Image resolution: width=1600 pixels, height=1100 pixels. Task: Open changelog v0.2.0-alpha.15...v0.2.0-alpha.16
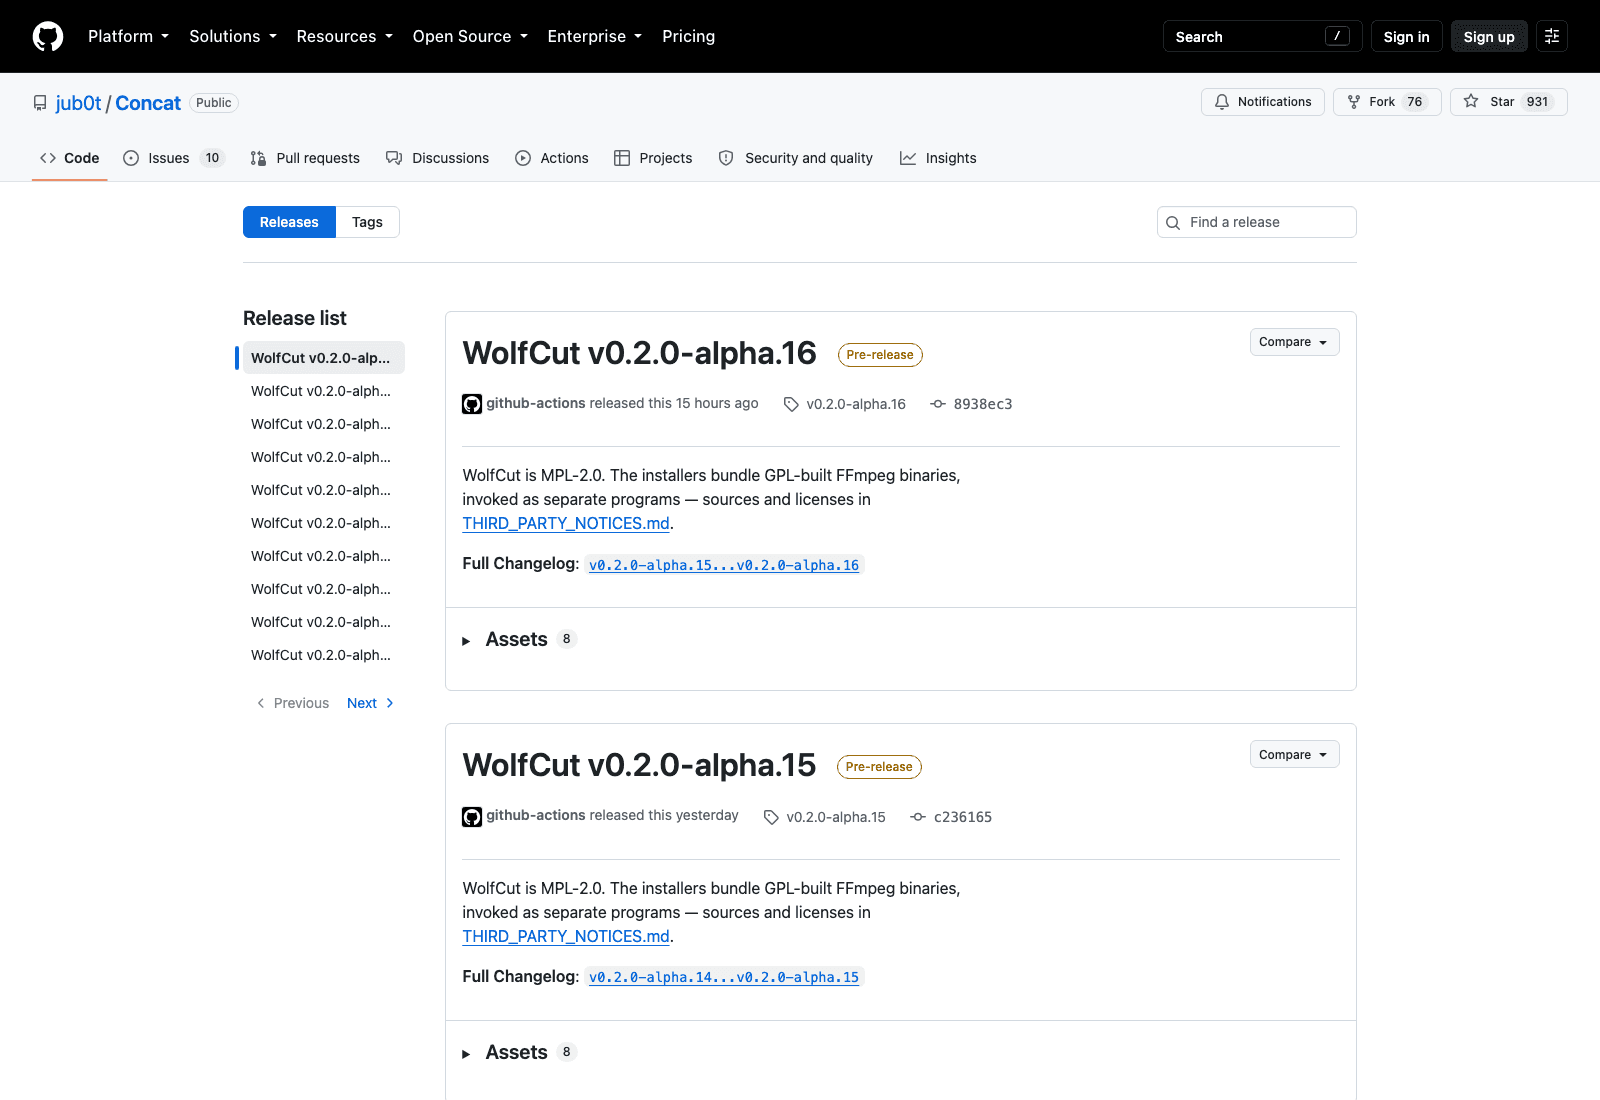(x=724, y=565)
